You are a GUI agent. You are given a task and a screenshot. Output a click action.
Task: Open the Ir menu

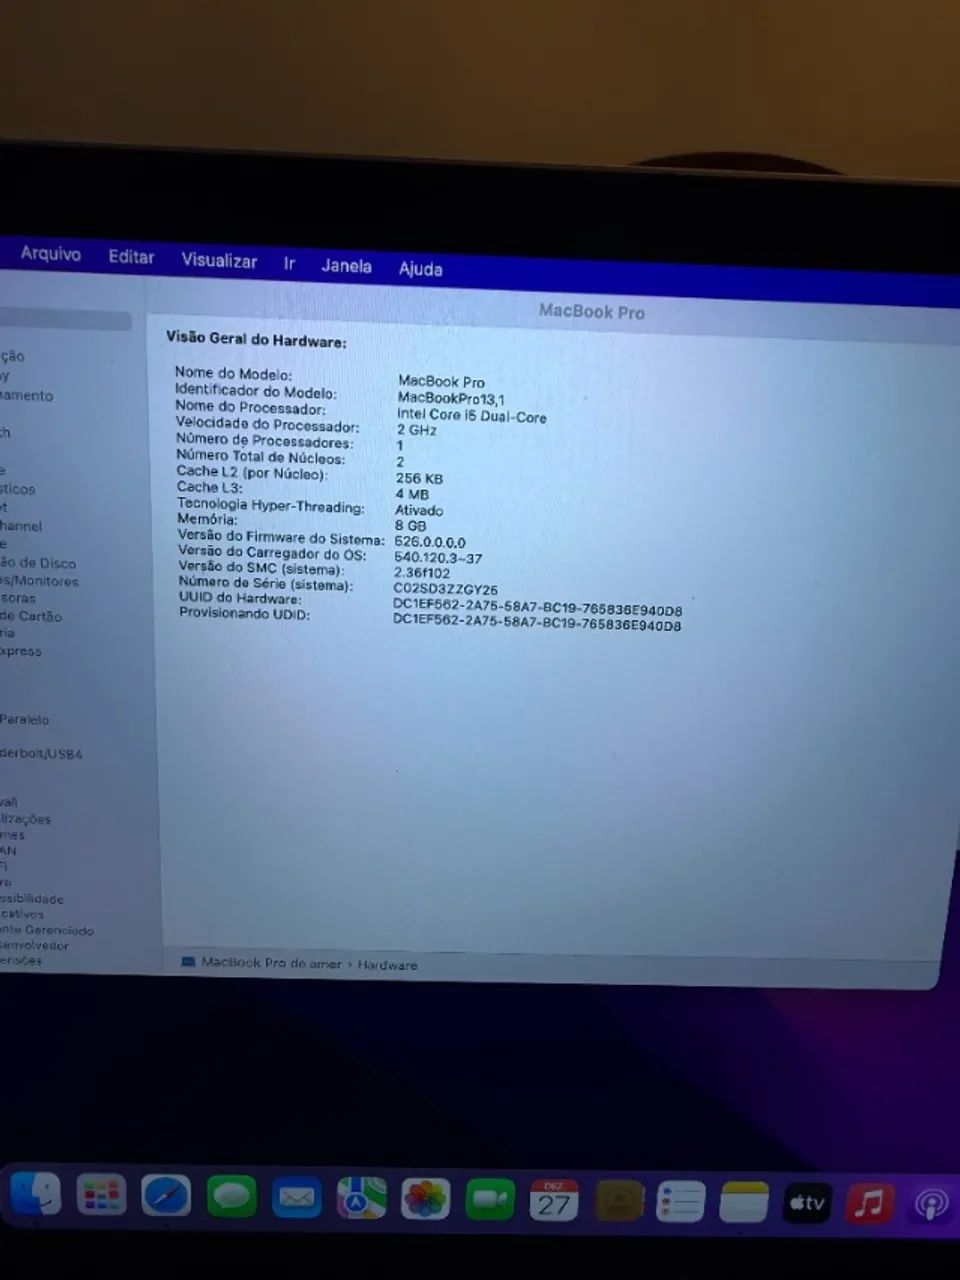289,264
